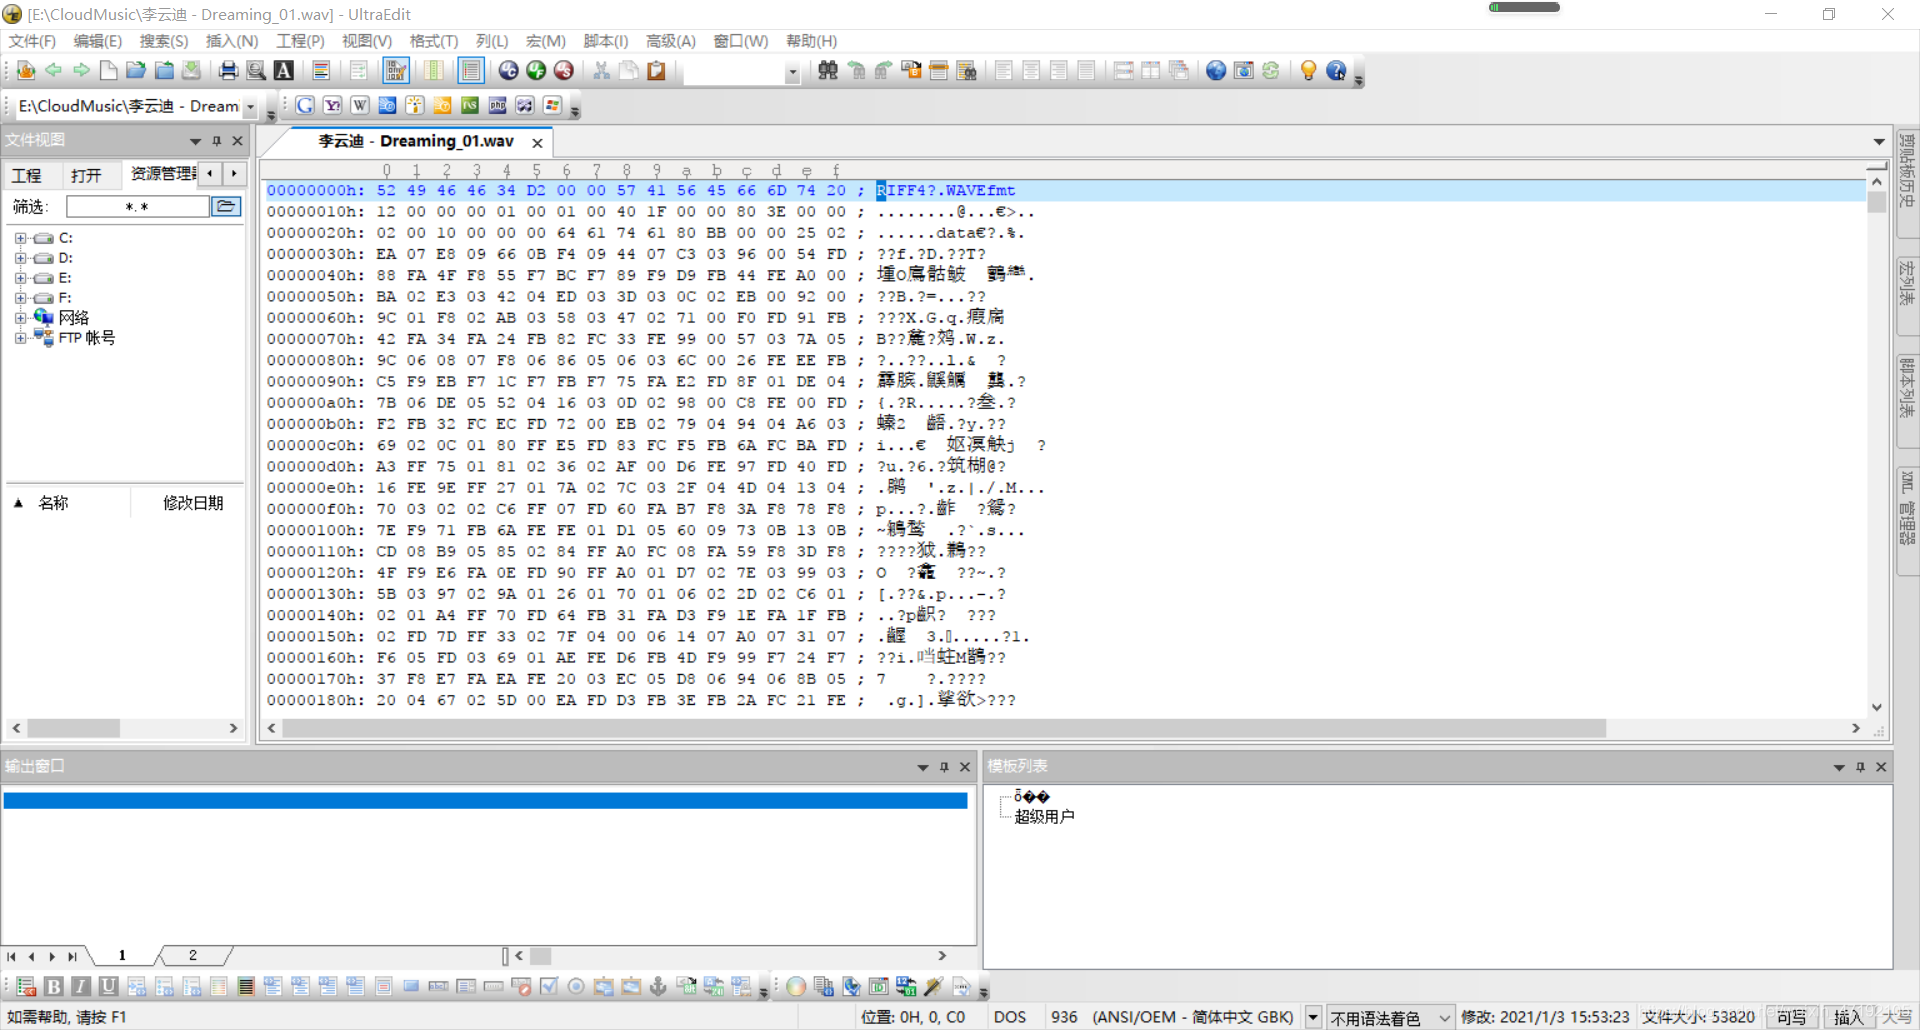Click the HTML checkbox insert icon
The height and width of the screenshot is (1030, 1920).
pyautogui.click(x=548, y=986)
